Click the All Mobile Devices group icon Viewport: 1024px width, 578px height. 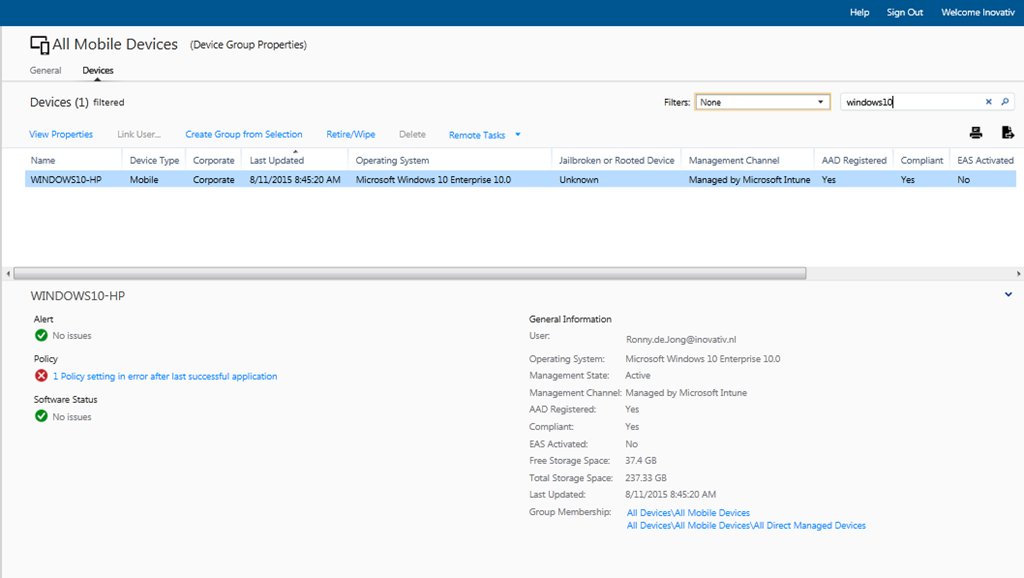pos(39,44)
